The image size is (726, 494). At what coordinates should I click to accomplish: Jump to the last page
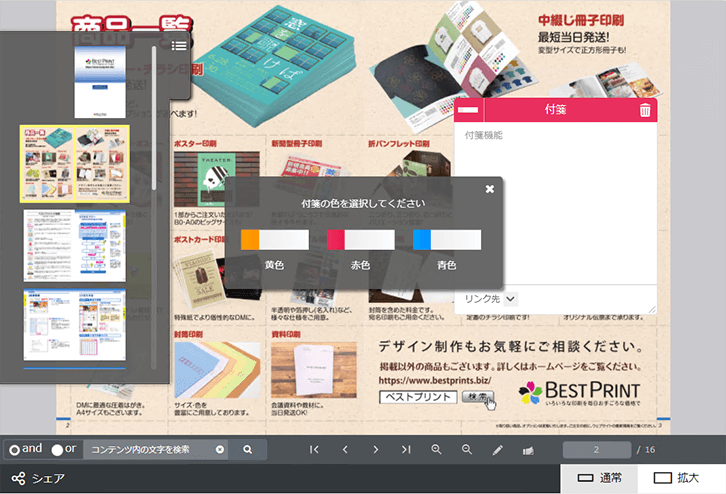tap(406, 450)
